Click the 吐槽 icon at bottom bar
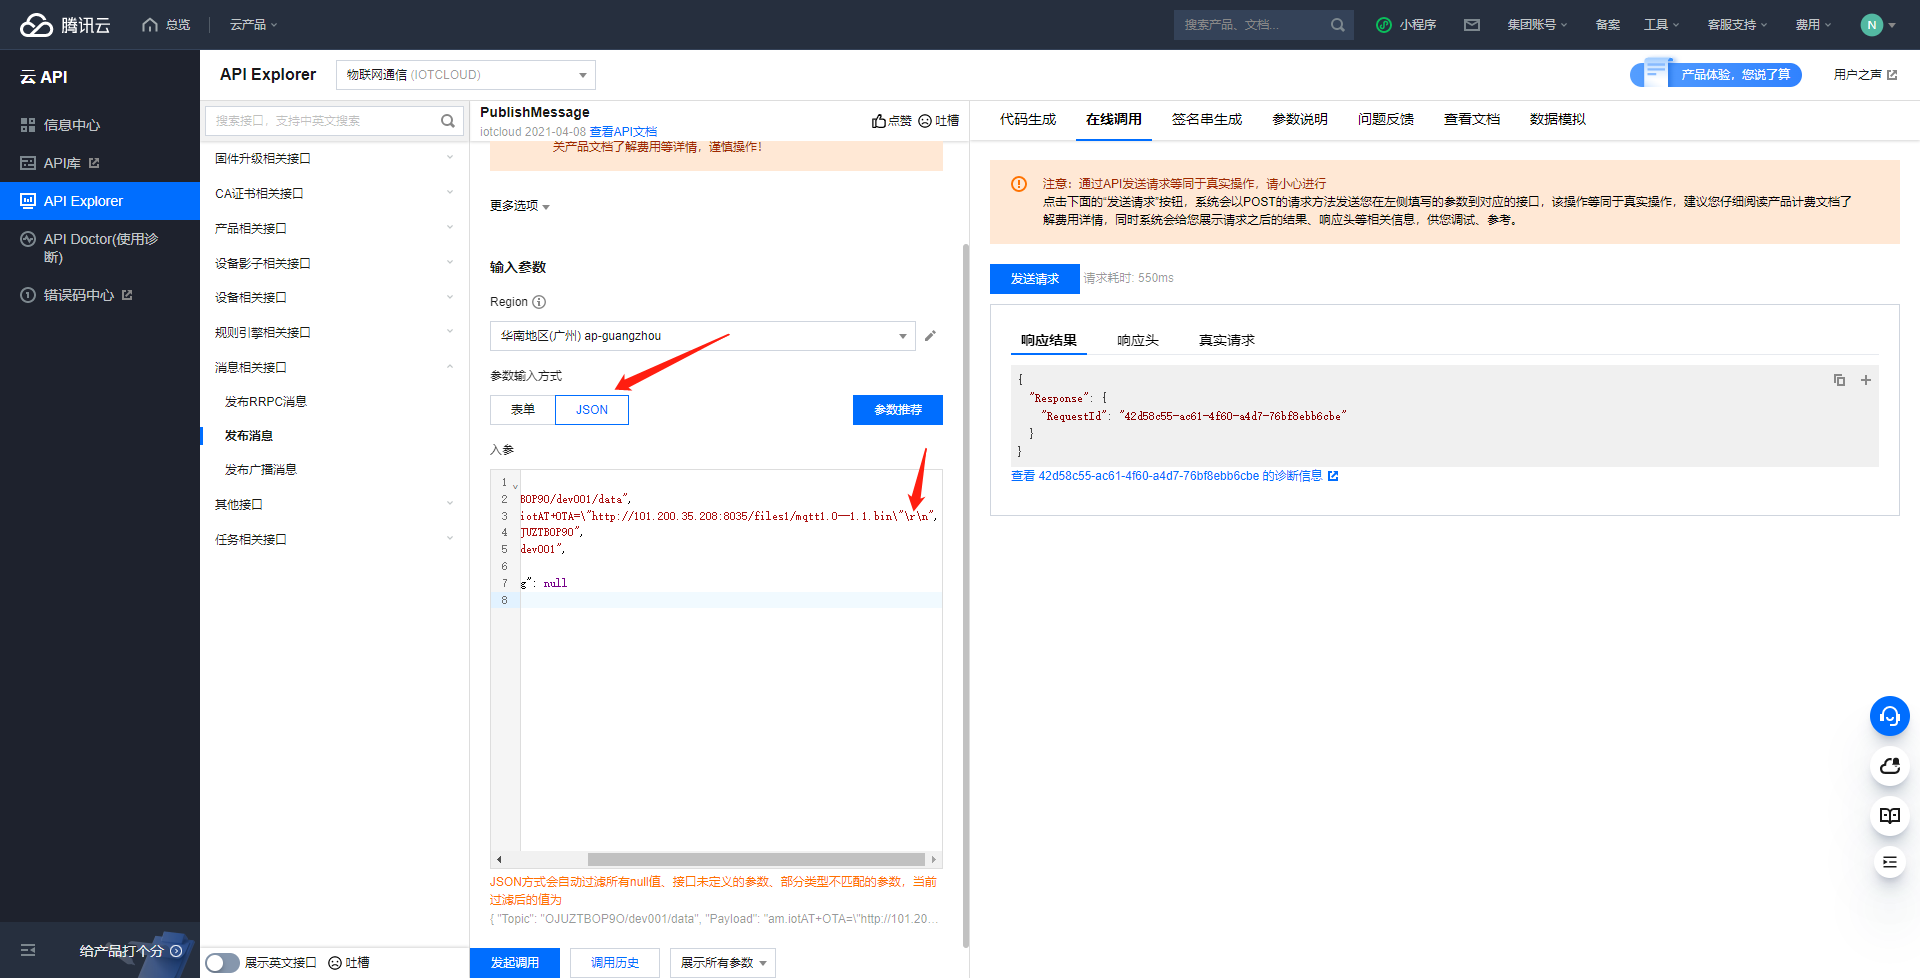This screenshot has height=978, width=1920. [335, 963]
